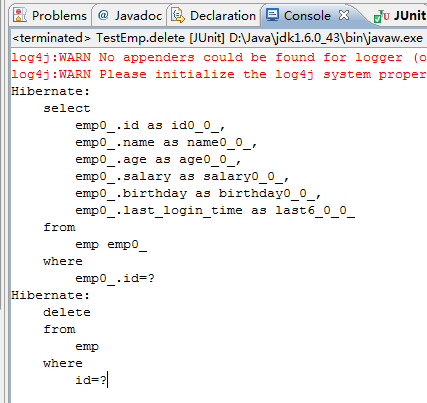Image resolution: width=427 pixels, height=403 pixels.
Task: Click the 'delete' keyword in console output
Action: [x=67, y=312]
